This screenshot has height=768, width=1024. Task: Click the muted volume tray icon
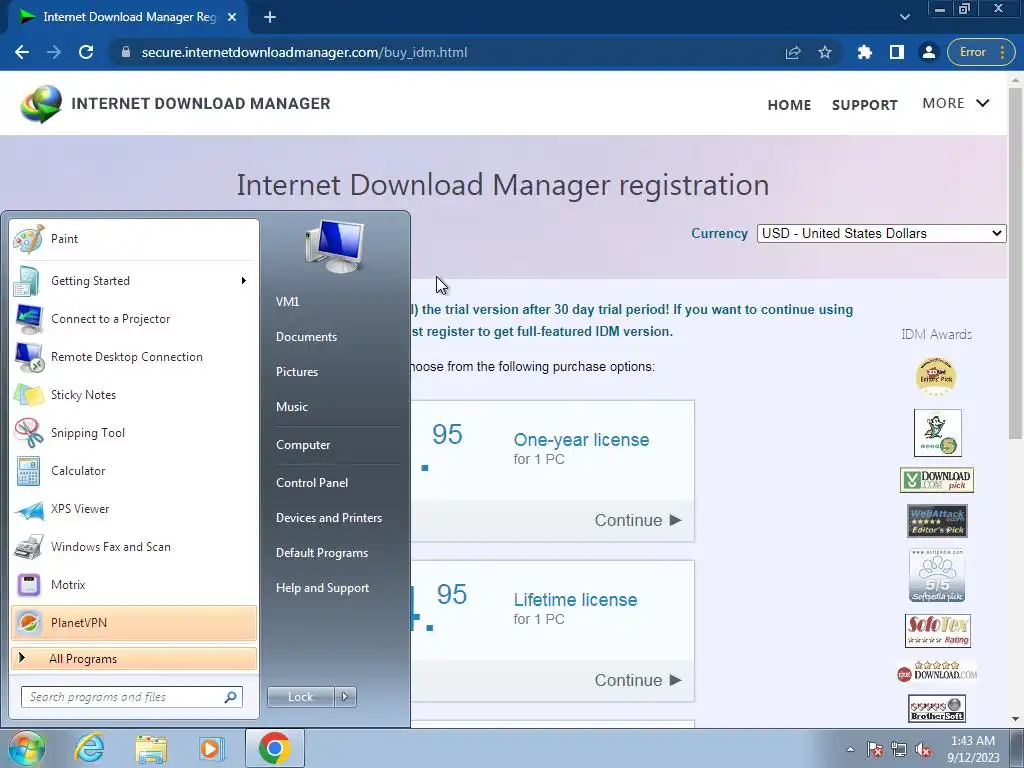coord(923,750)
